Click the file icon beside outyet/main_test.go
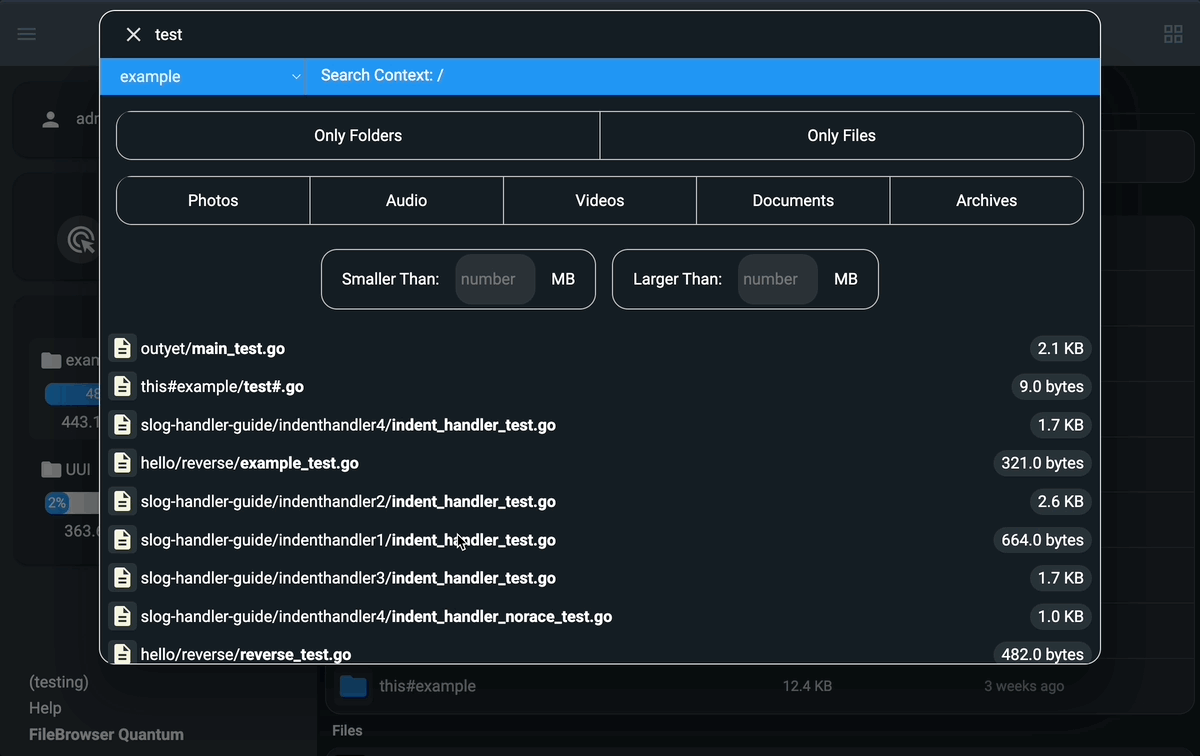Viewport: 1200px width, 756px height. [122, 348]
